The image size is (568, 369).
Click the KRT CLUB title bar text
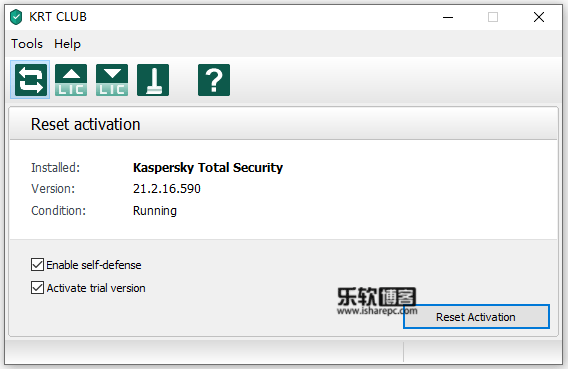click(58, 17)
